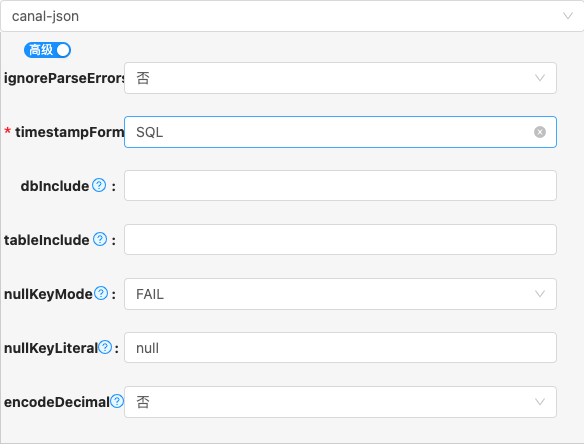The image size is (584, 444).
Task: Focus the tableInclude text field
Action: [340, 240]
